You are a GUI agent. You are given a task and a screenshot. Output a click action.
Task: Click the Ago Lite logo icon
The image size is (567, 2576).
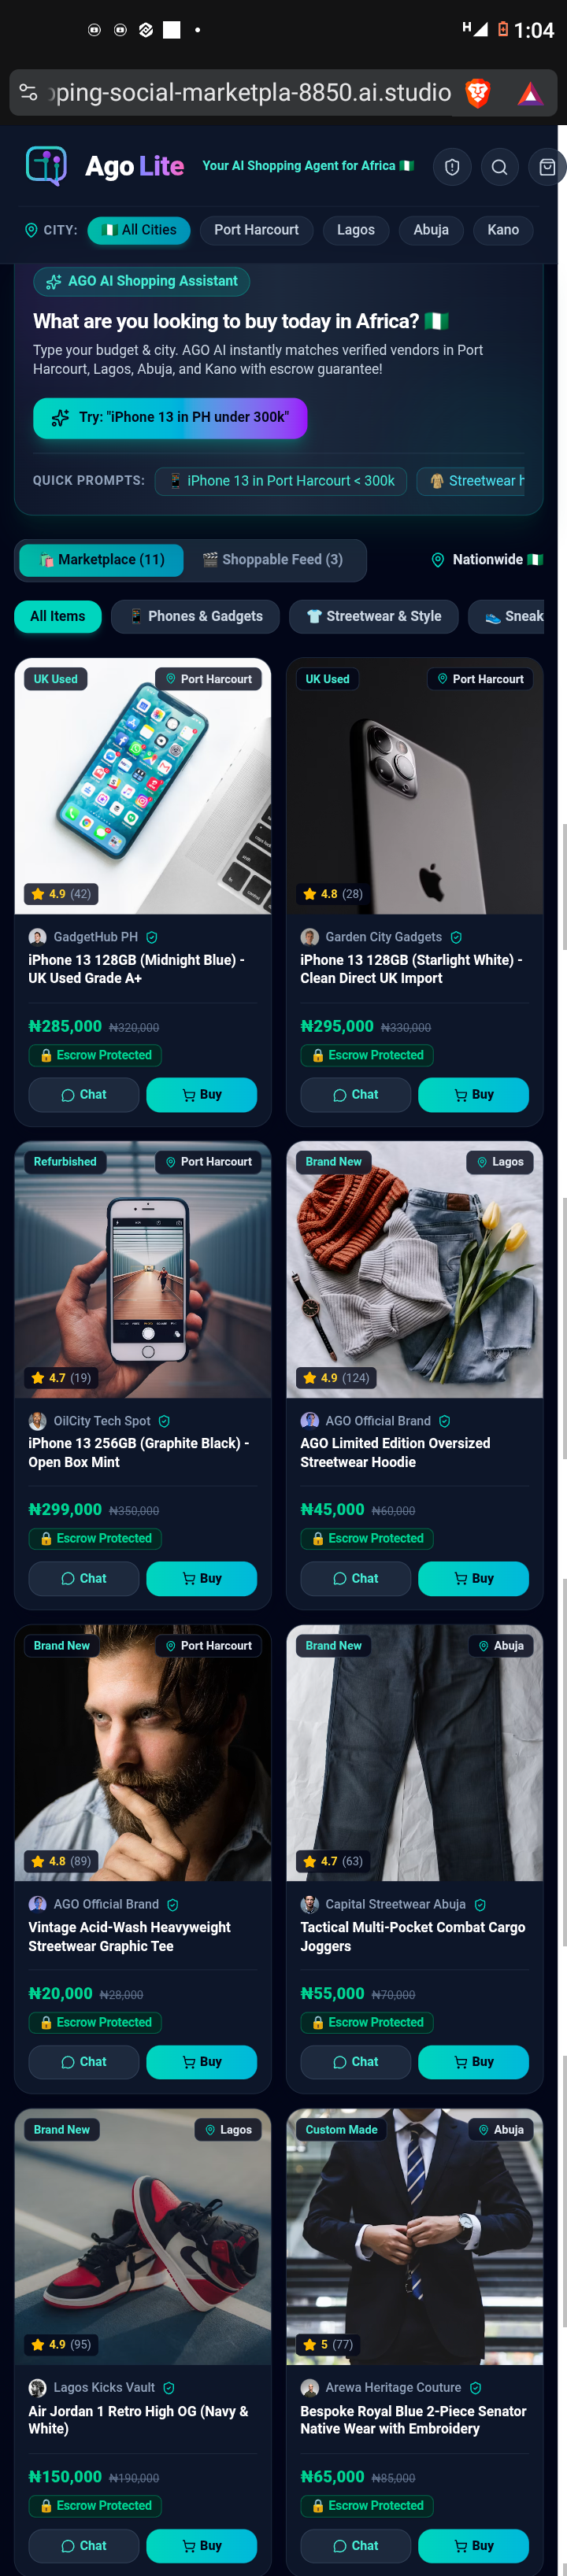click(x=46, y=166)
